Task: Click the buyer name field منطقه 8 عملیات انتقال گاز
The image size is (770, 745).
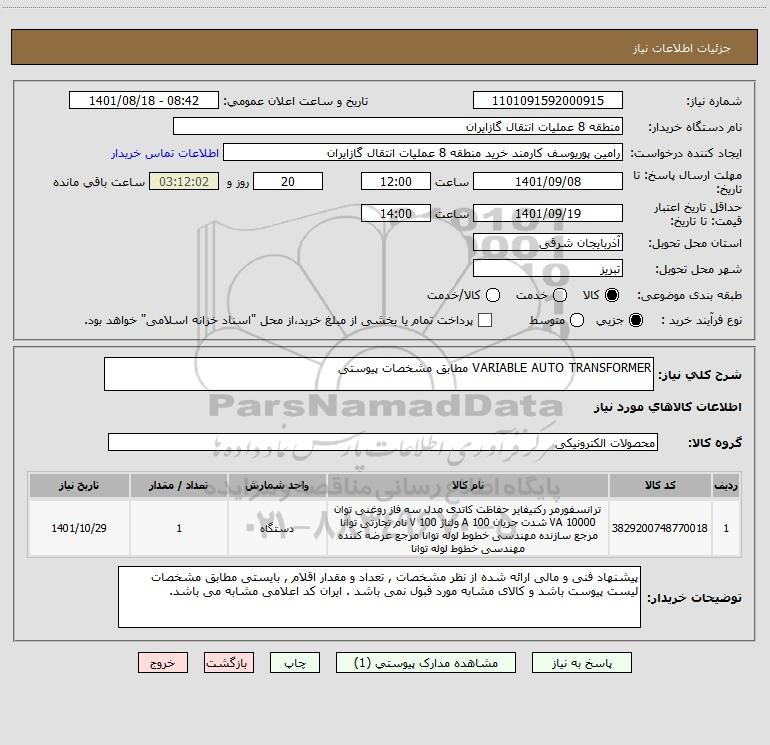Action: (398, 127)
